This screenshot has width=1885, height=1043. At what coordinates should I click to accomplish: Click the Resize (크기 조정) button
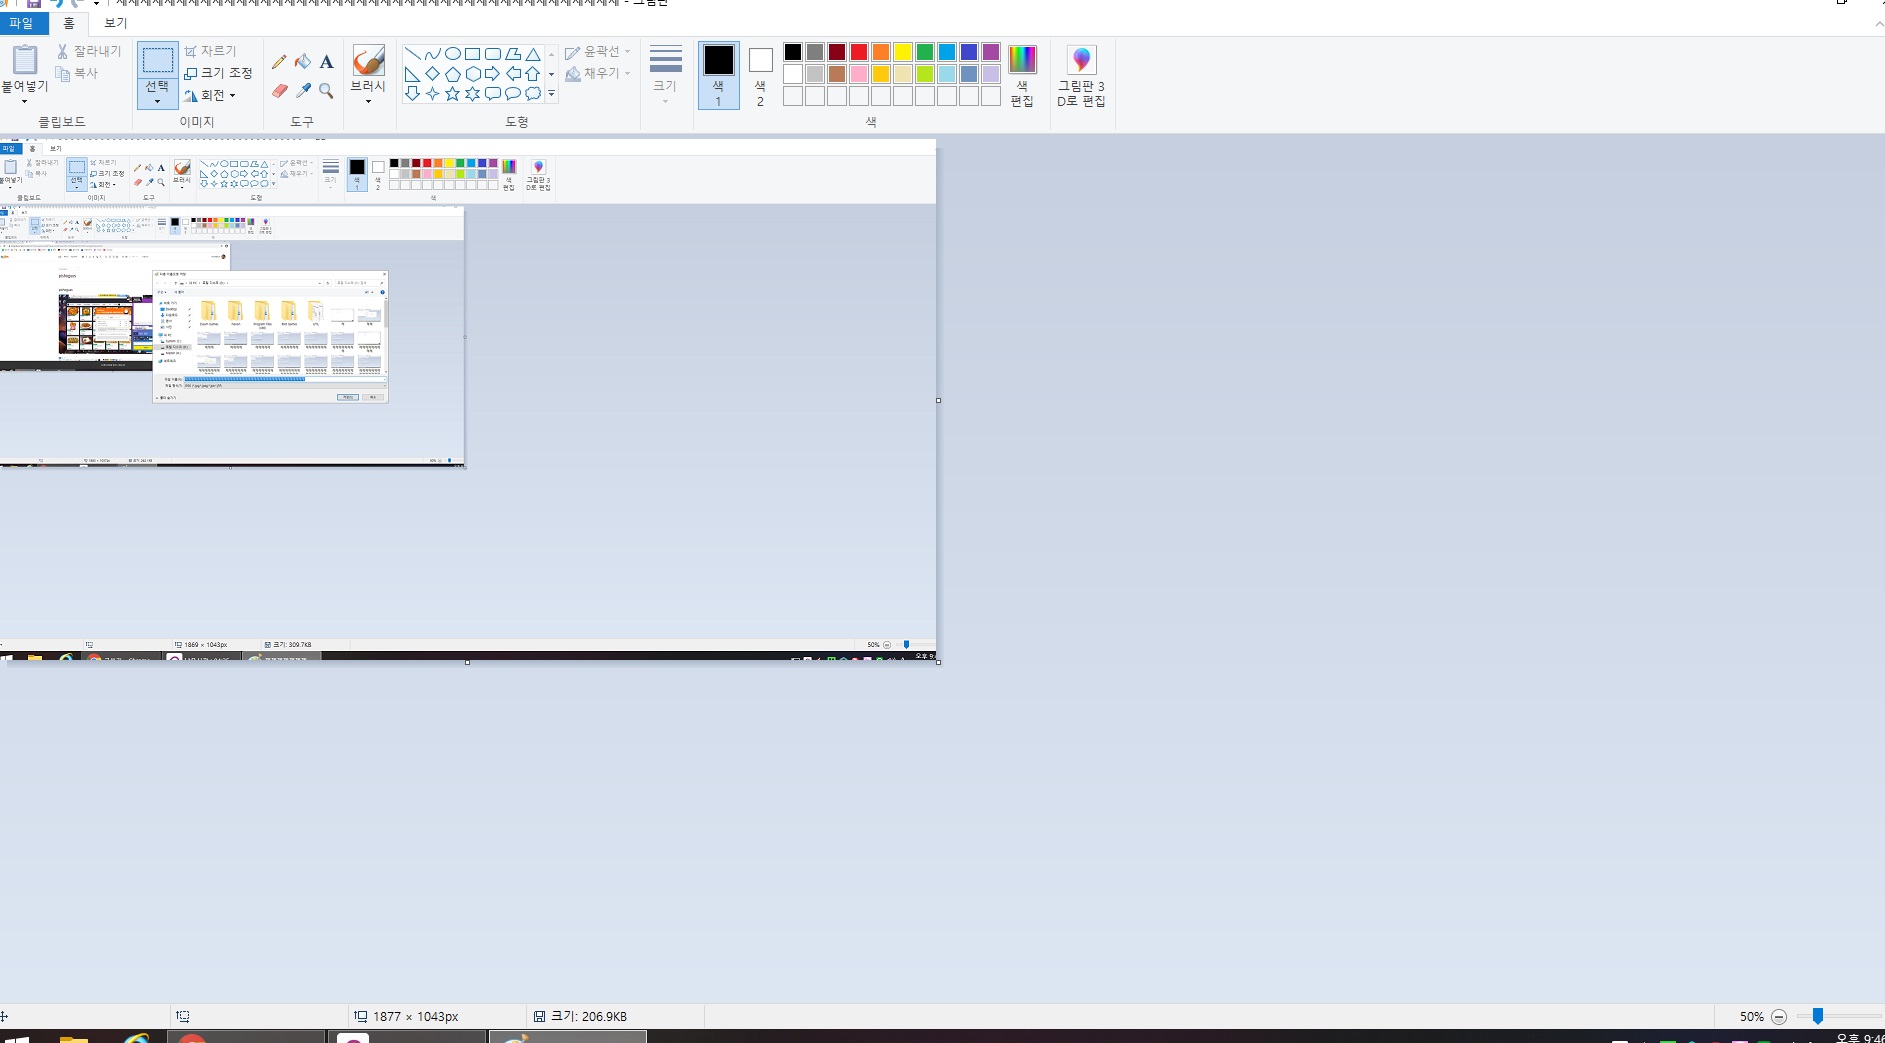(x=218, y=73)
